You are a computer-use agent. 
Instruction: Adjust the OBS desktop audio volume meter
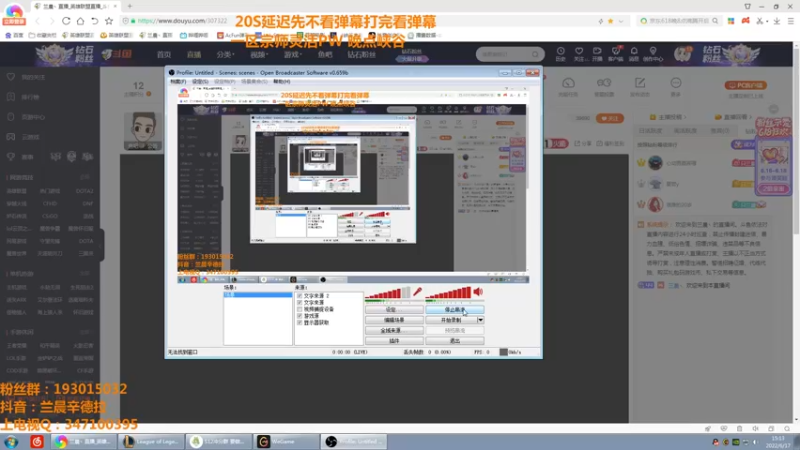(x=448, y=292)
